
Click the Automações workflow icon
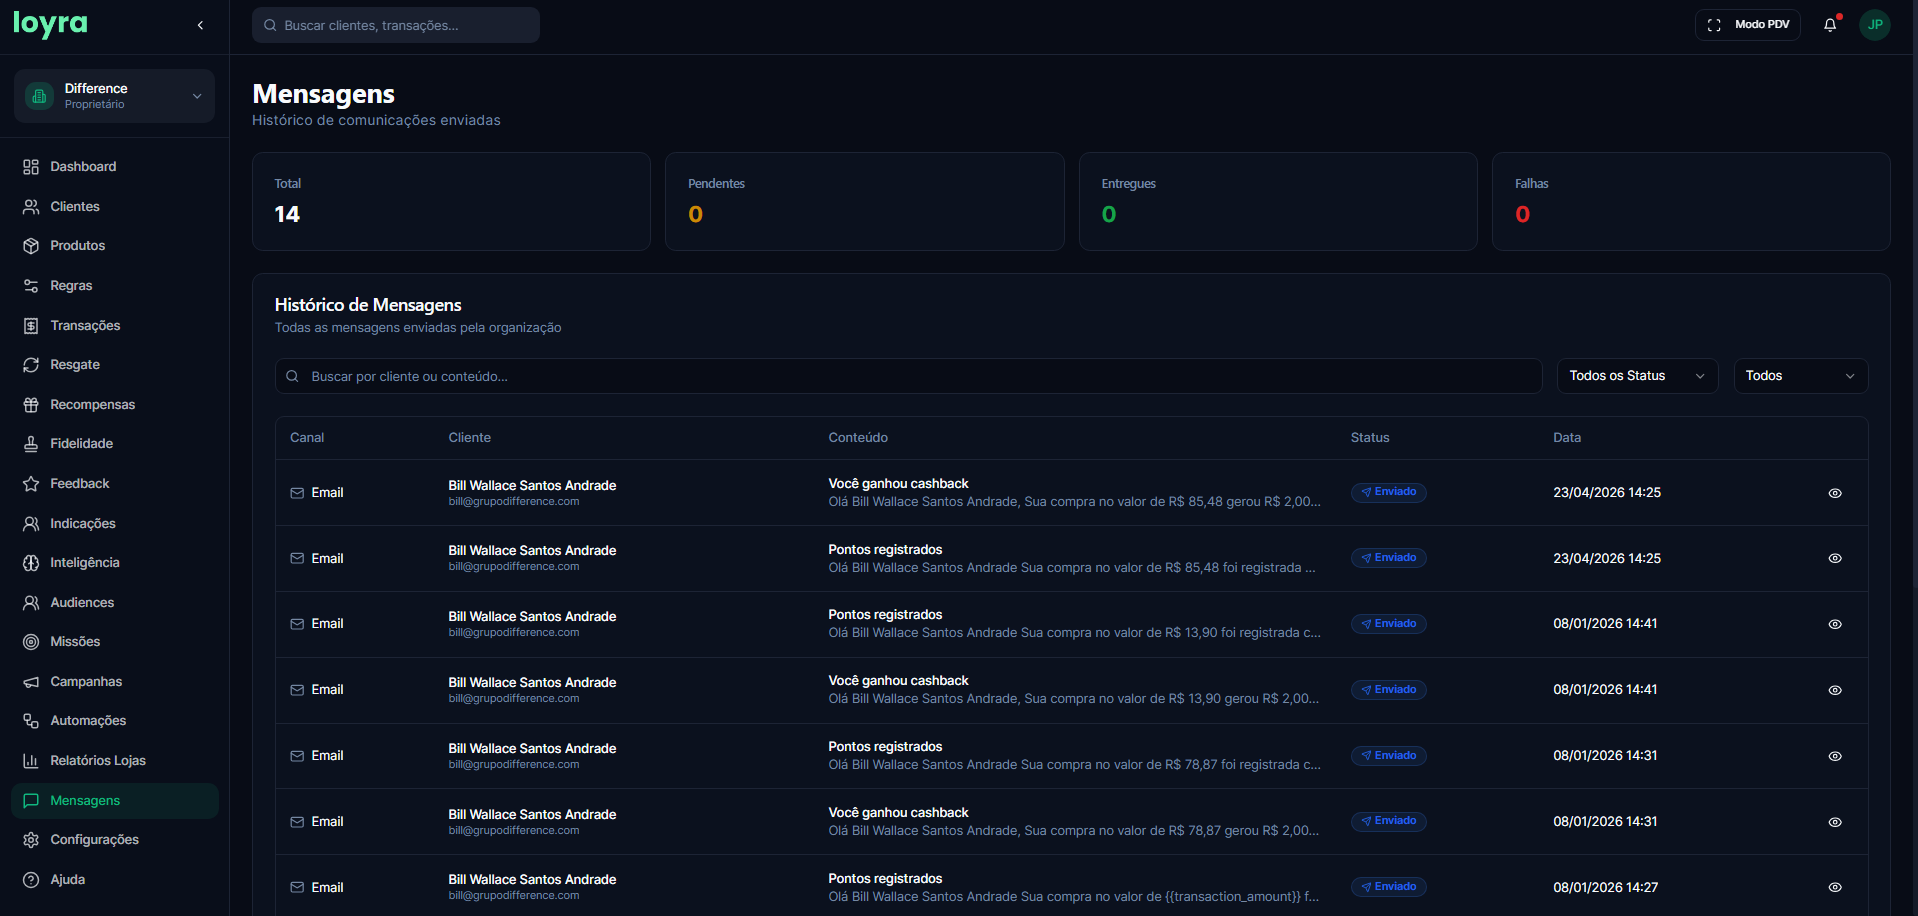tap(31, 721)
